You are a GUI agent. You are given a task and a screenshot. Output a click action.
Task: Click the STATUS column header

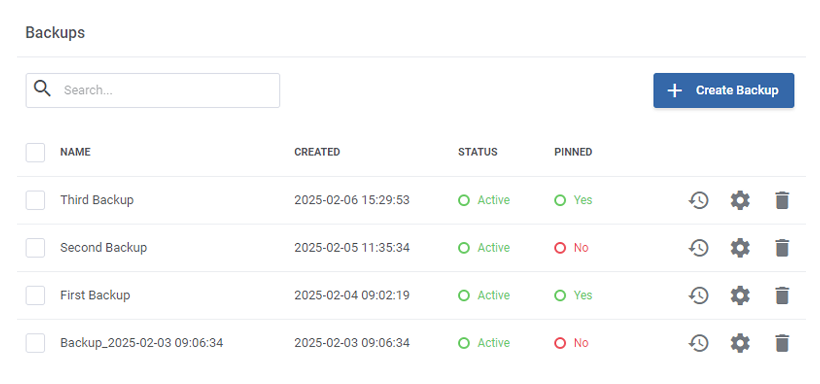click(x=478, y=152)
